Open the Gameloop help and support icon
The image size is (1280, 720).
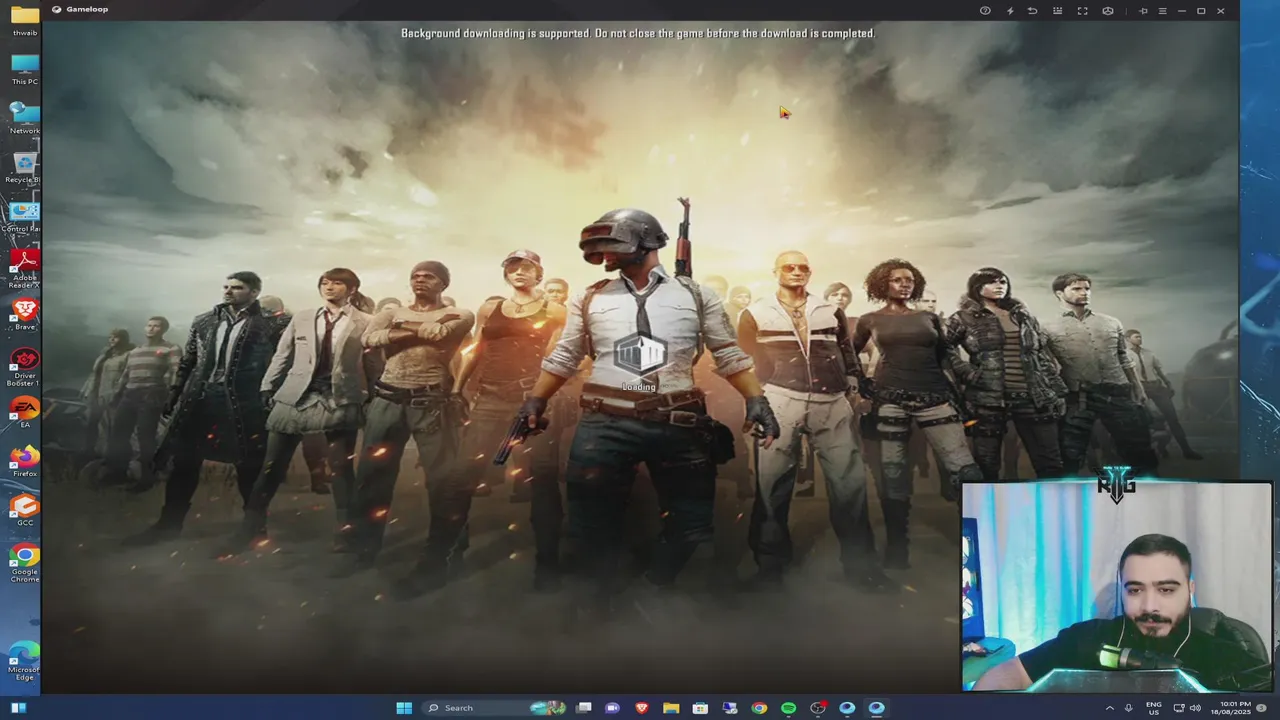pos(985,11)
